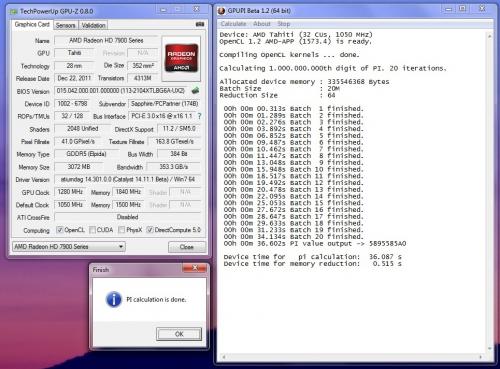Click the Stop menu item in GPUPI
This screenshot has height=369, width=500.
pos(284,24)
